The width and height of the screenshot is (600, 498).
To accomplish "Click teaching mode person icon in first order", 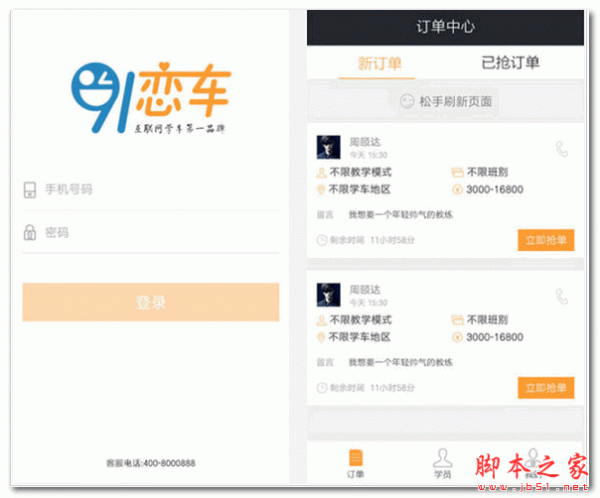I will pyautogui.click(x=321, y=173).
